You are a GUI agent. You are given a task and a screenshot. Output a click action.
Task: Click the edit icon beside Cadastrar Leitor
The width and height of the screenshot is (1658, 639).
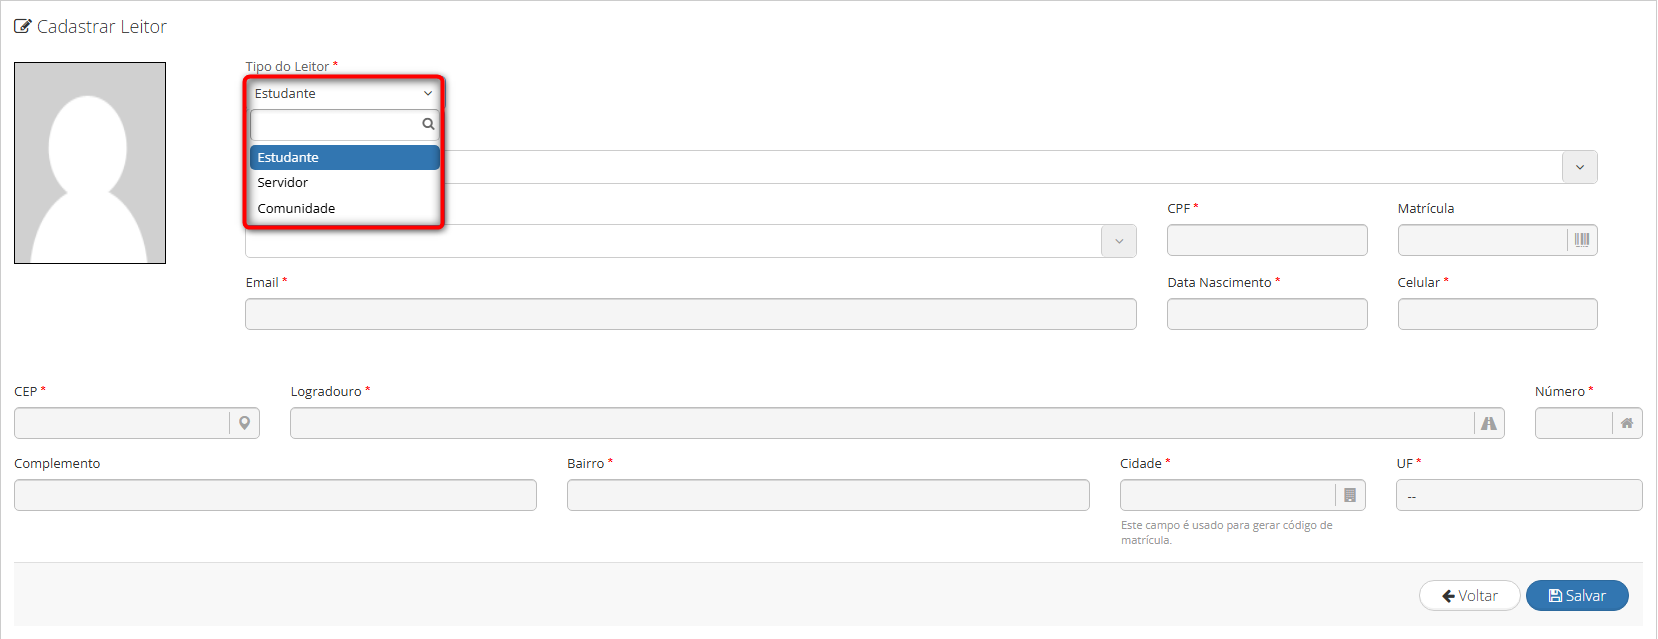point(22,27)
